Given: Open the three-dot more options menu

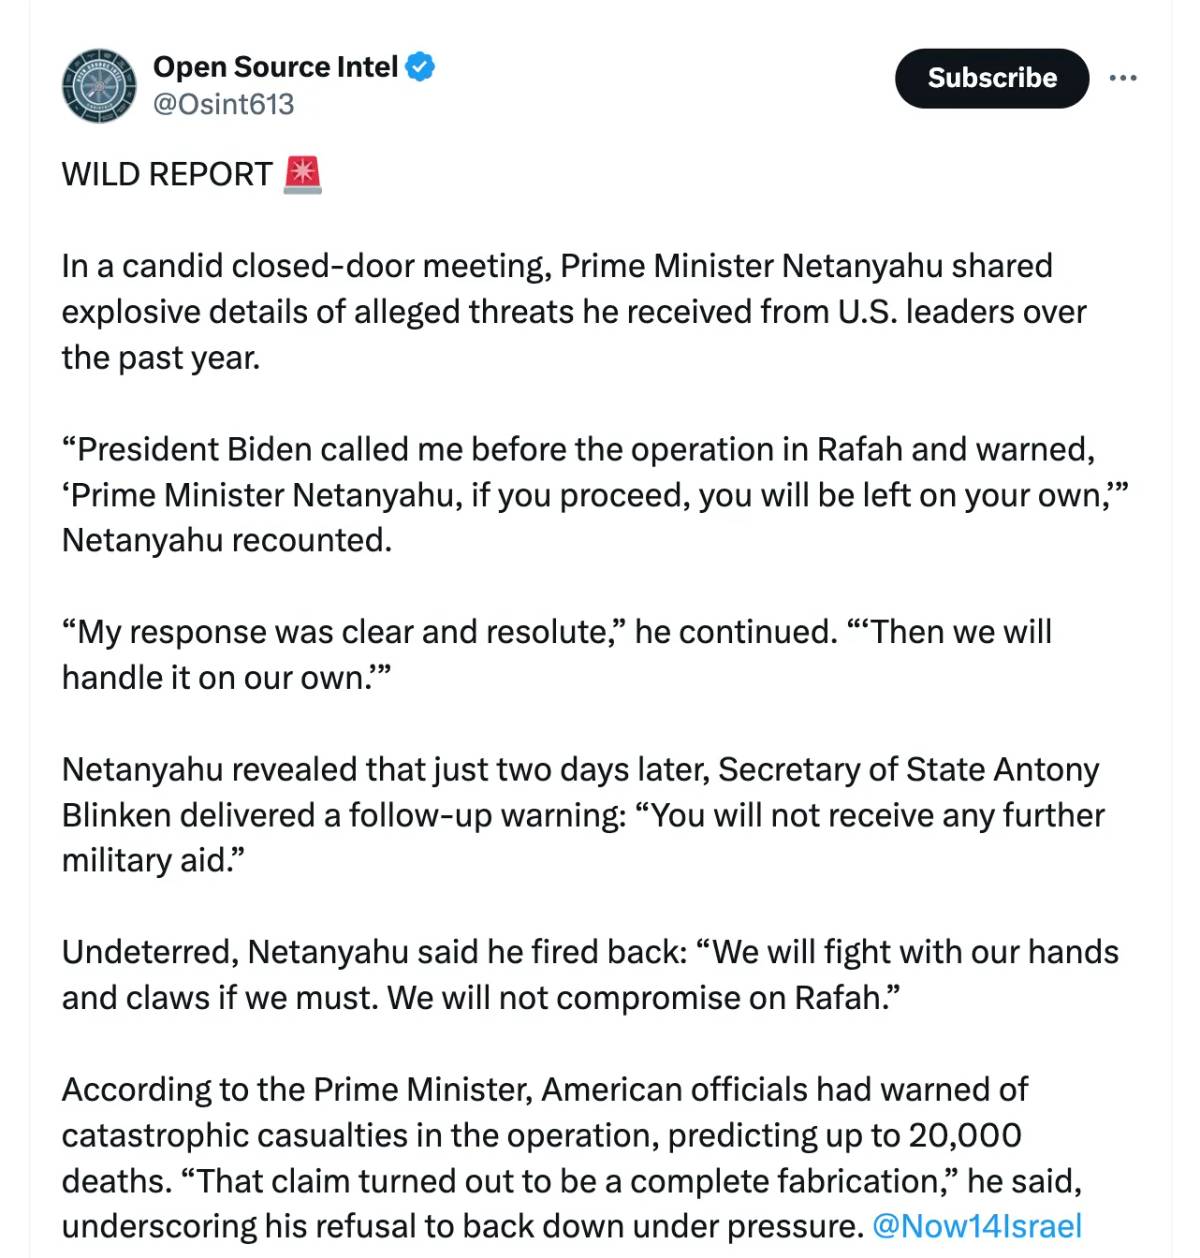Looking at the screenshot, I should coord(1123,78).
